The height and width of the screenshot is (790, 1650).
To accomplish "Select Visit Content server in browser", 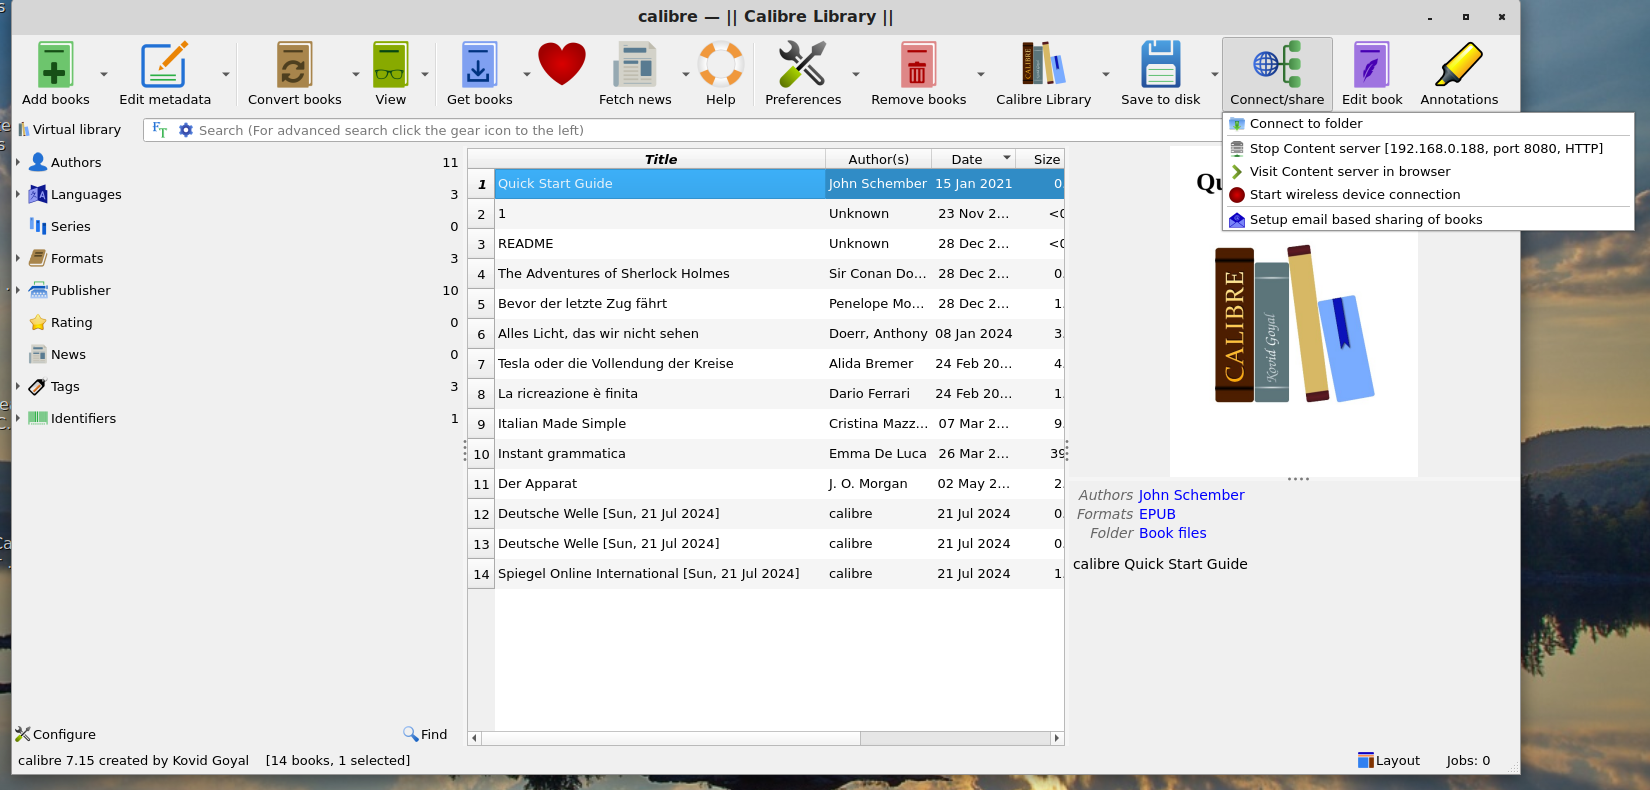I will (1428, 172).
